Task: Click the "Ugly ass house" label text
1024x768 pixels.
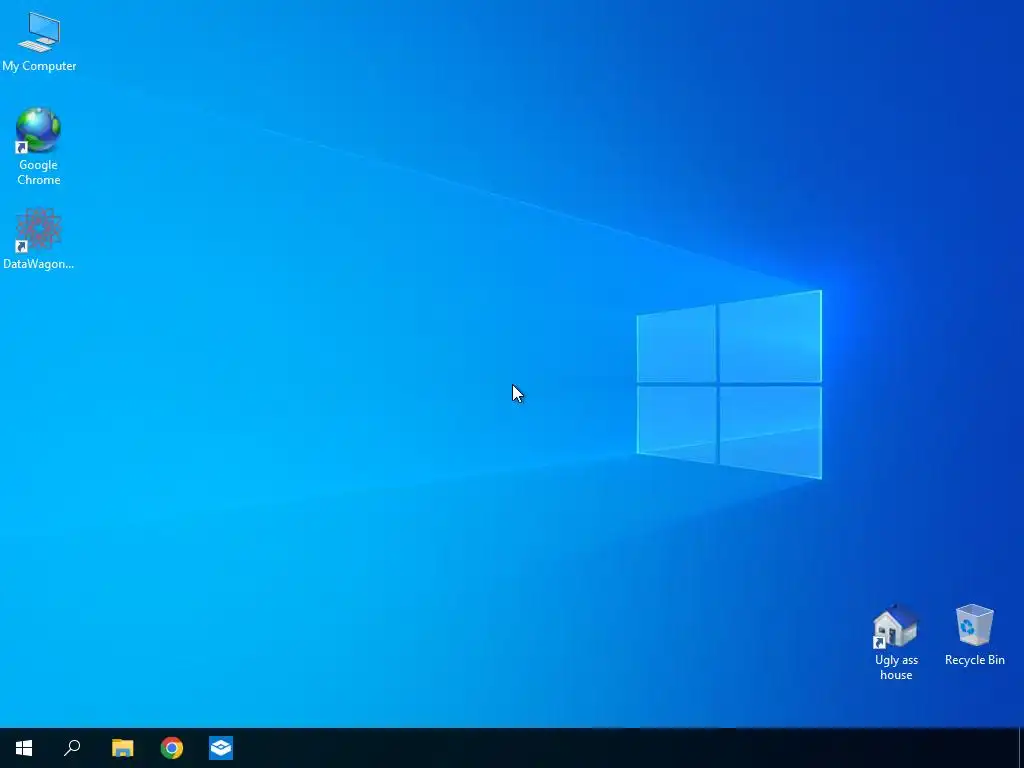Action: [896, 667]
